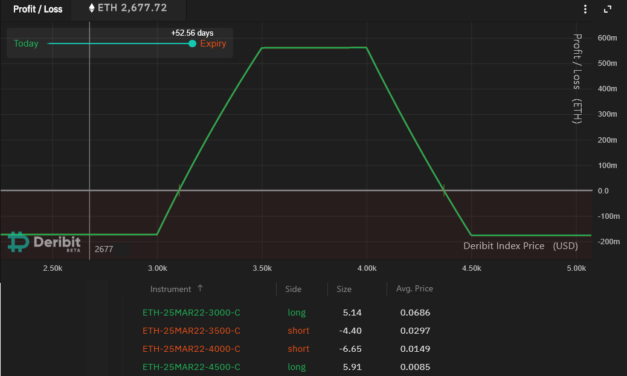Click average price 0.0686
Viewport: 627px width, 376px height.
(x=415, y=312)
